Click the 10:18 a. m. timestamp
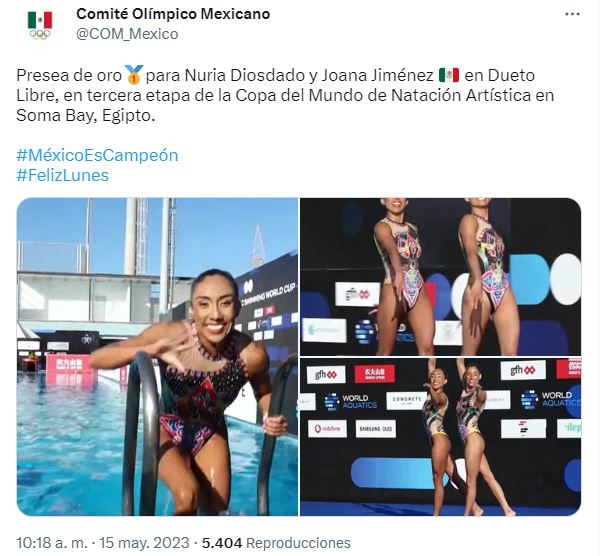The image size is (611, 556). pos(52,543)
